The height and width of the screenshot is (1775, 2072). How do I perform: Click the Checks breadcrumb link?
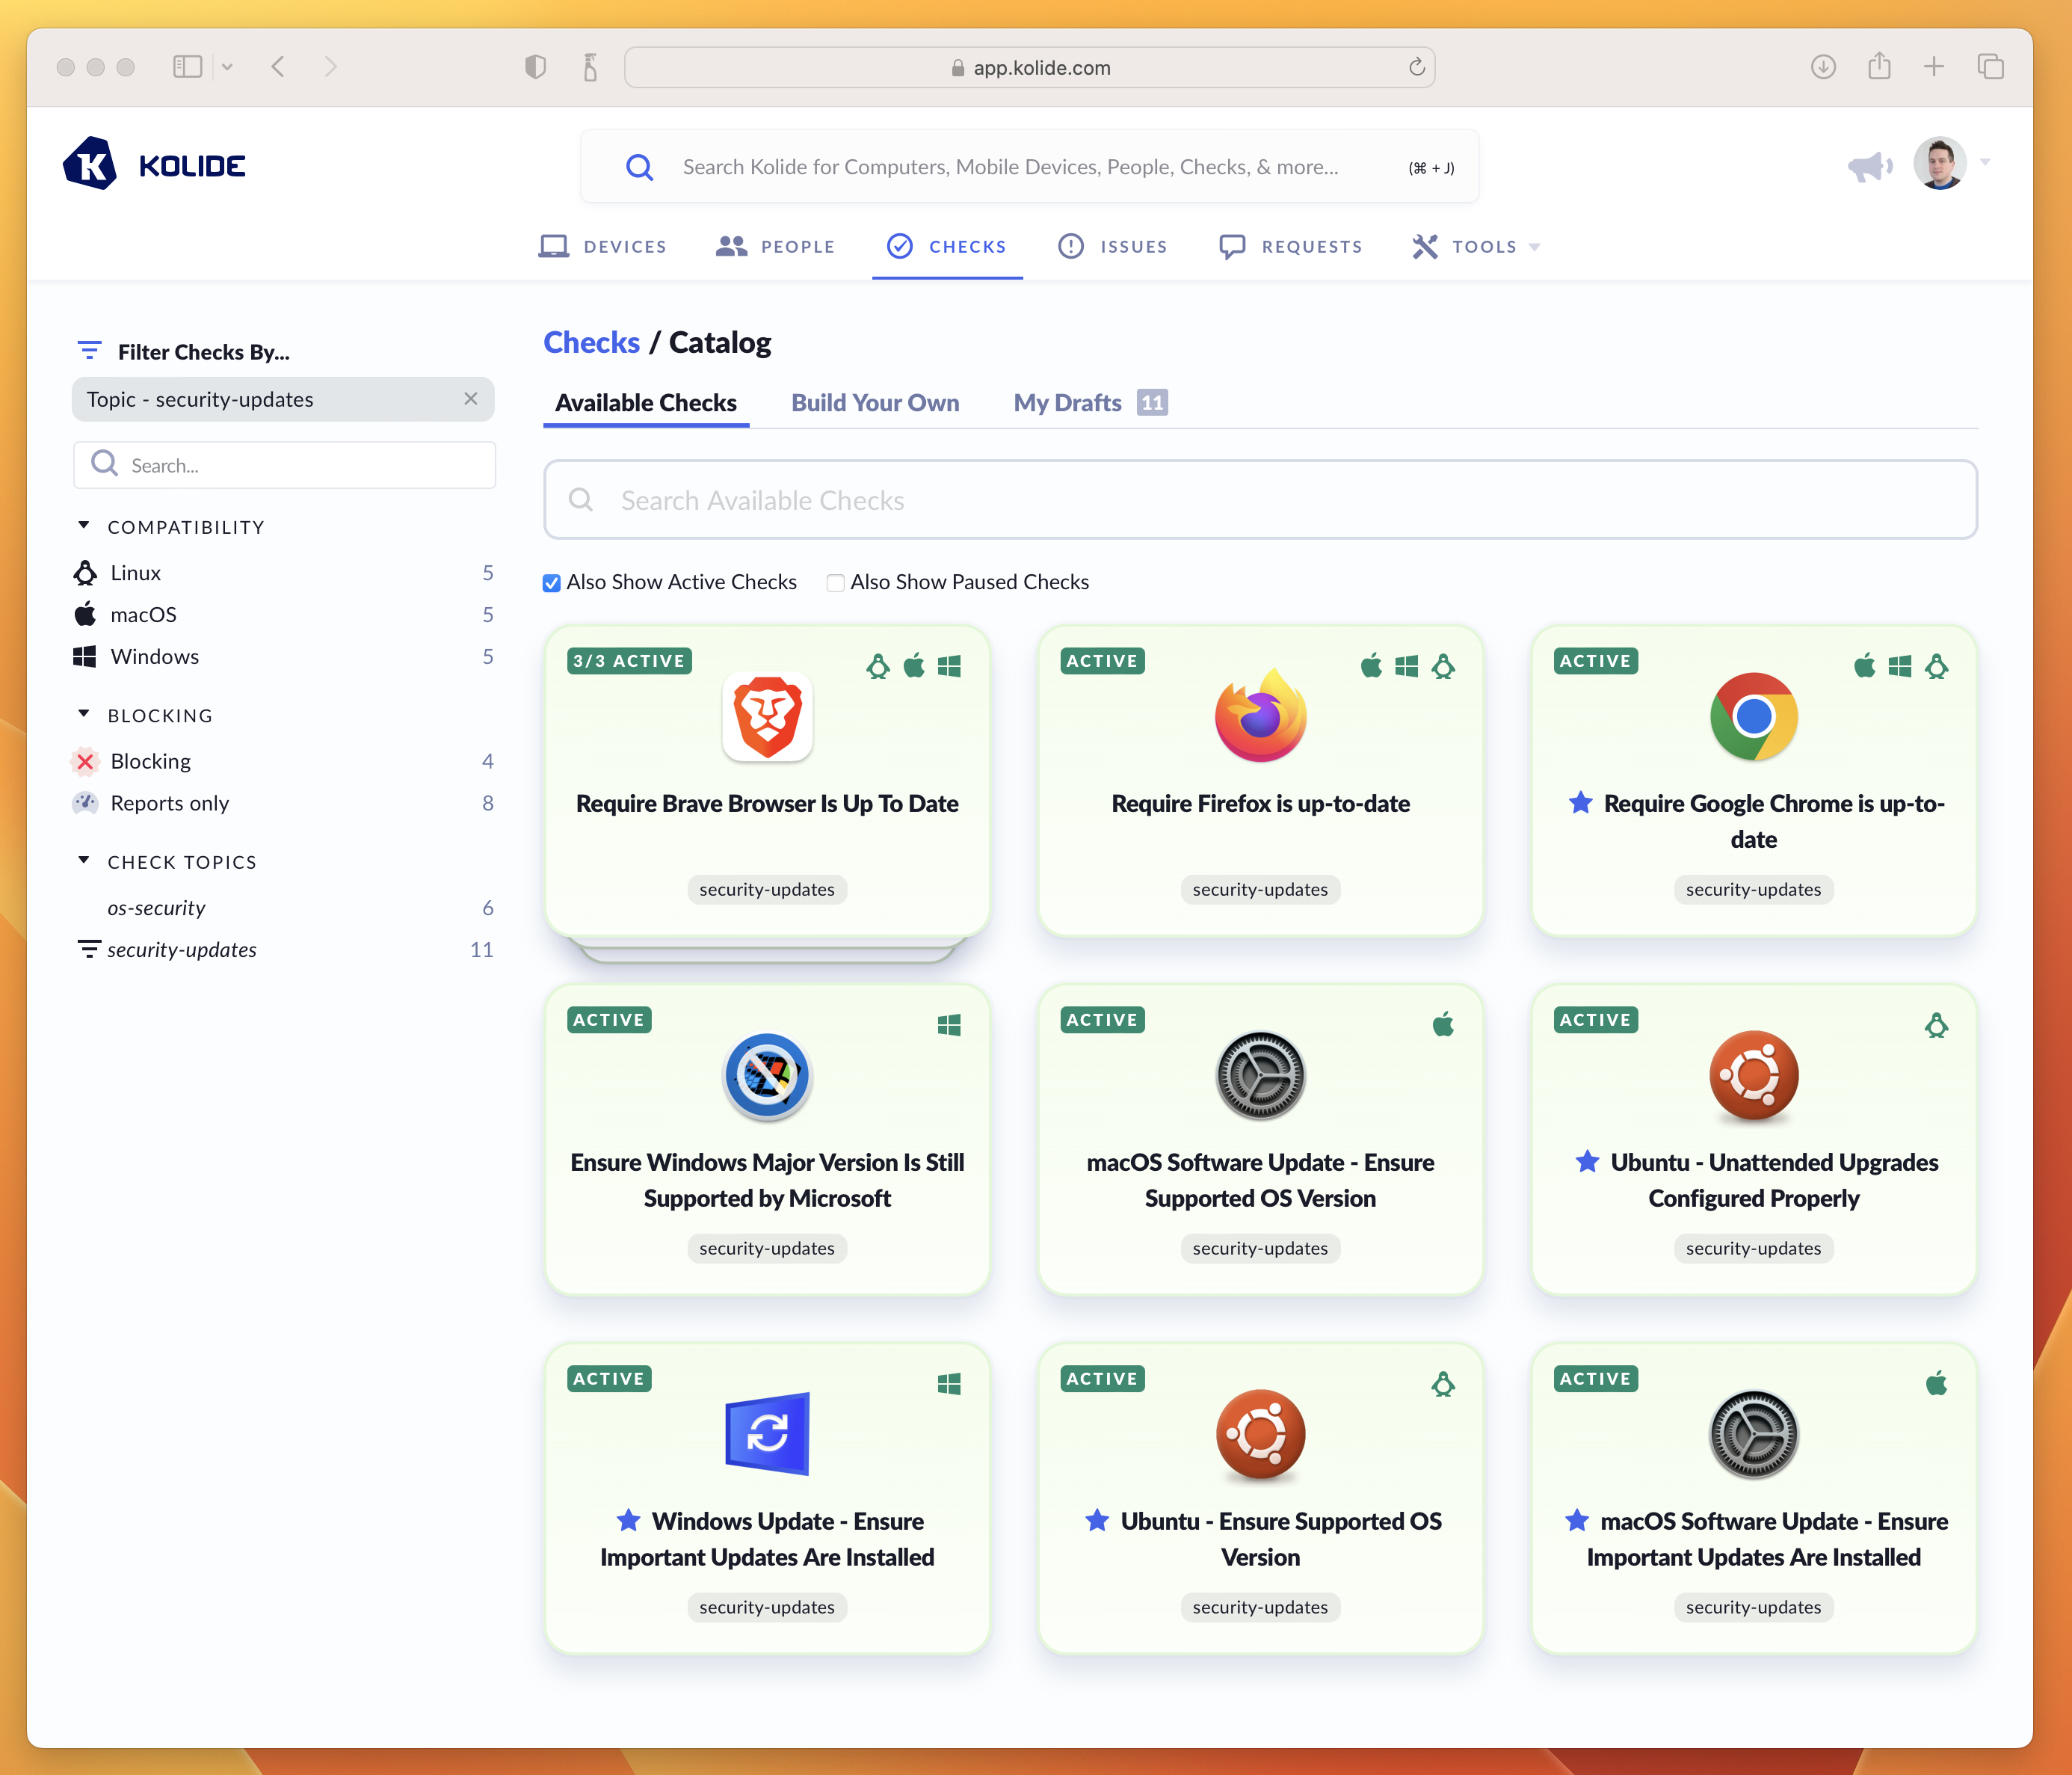591,343
